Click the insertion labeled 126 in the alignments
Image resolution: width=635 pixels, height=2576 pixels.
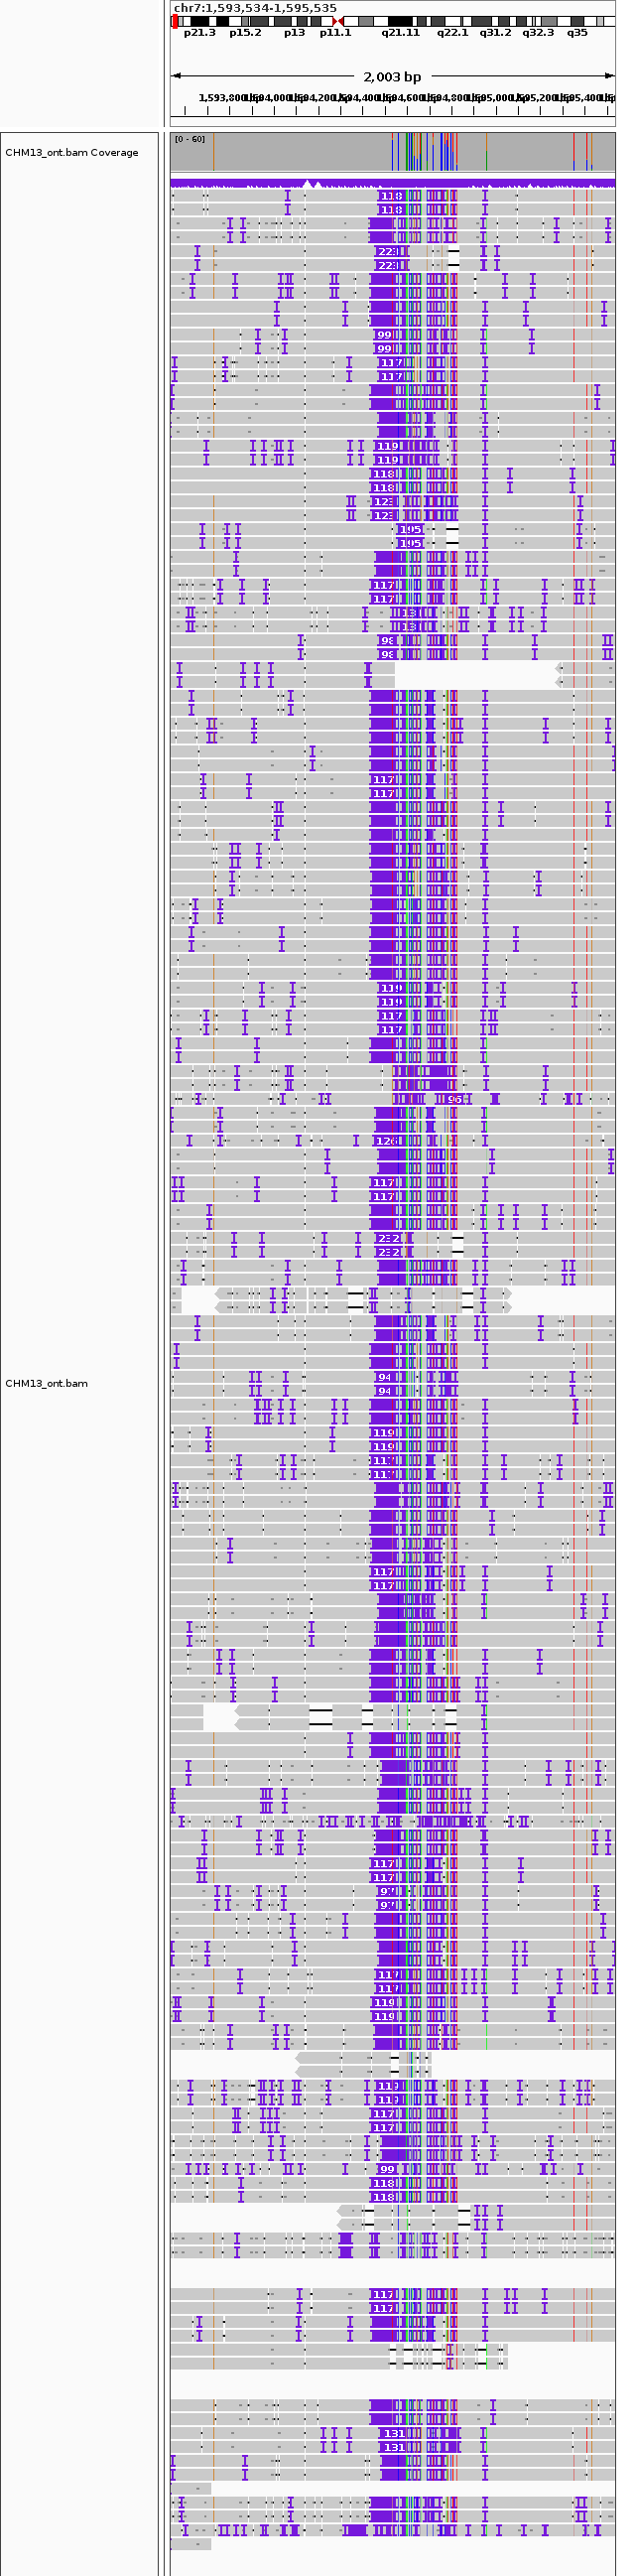(x=386, y=1141)
